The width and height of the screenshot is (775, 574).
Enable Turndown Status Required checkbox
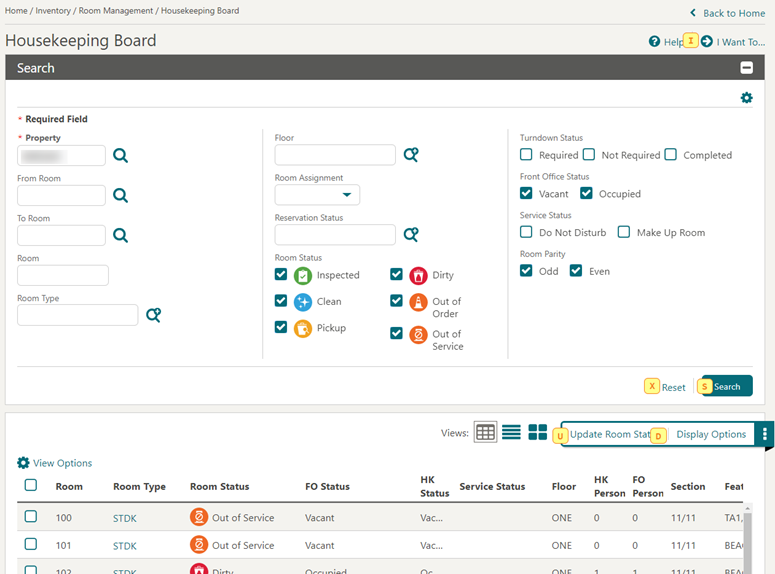(x=526, y=154)
